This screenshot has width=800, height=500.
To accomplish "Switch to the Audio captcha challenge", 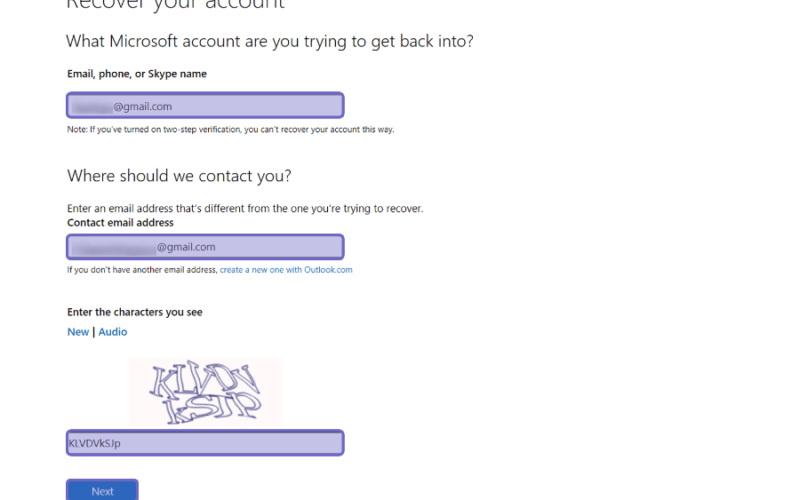I will pos(113,332).
